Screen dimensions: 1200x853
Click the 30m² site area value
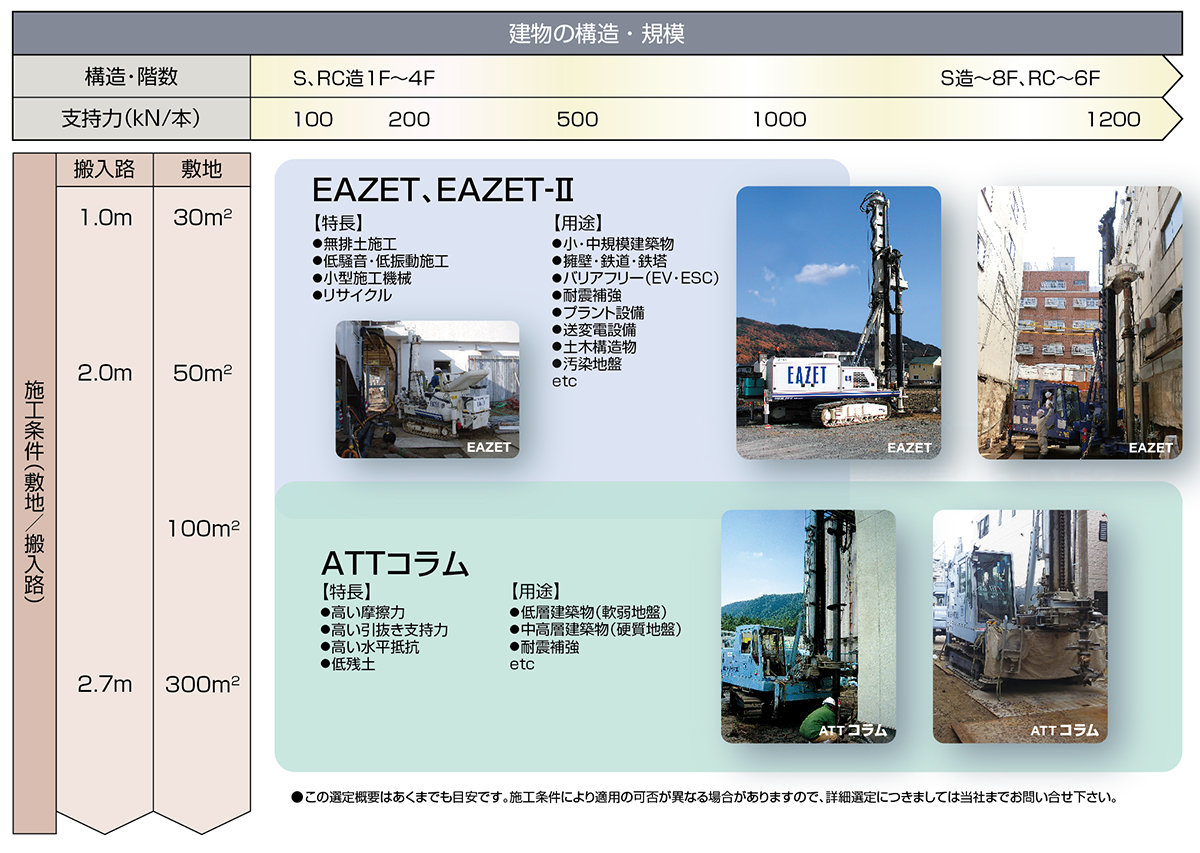(x=203, y=217)
